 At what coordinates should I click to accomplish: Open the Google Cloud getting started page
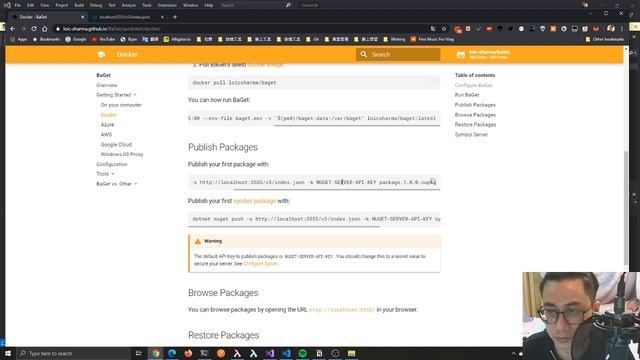pyautogui.click(x=116, y=144)
